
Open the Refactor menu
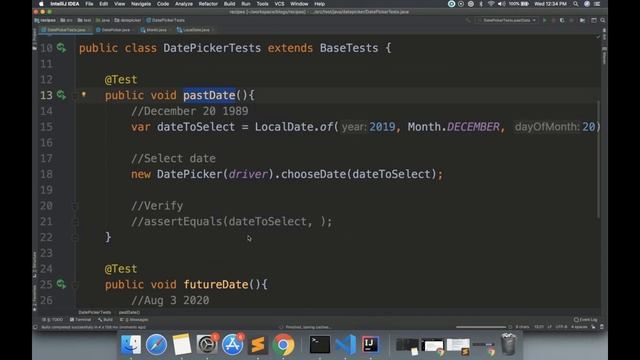point(208,4)
